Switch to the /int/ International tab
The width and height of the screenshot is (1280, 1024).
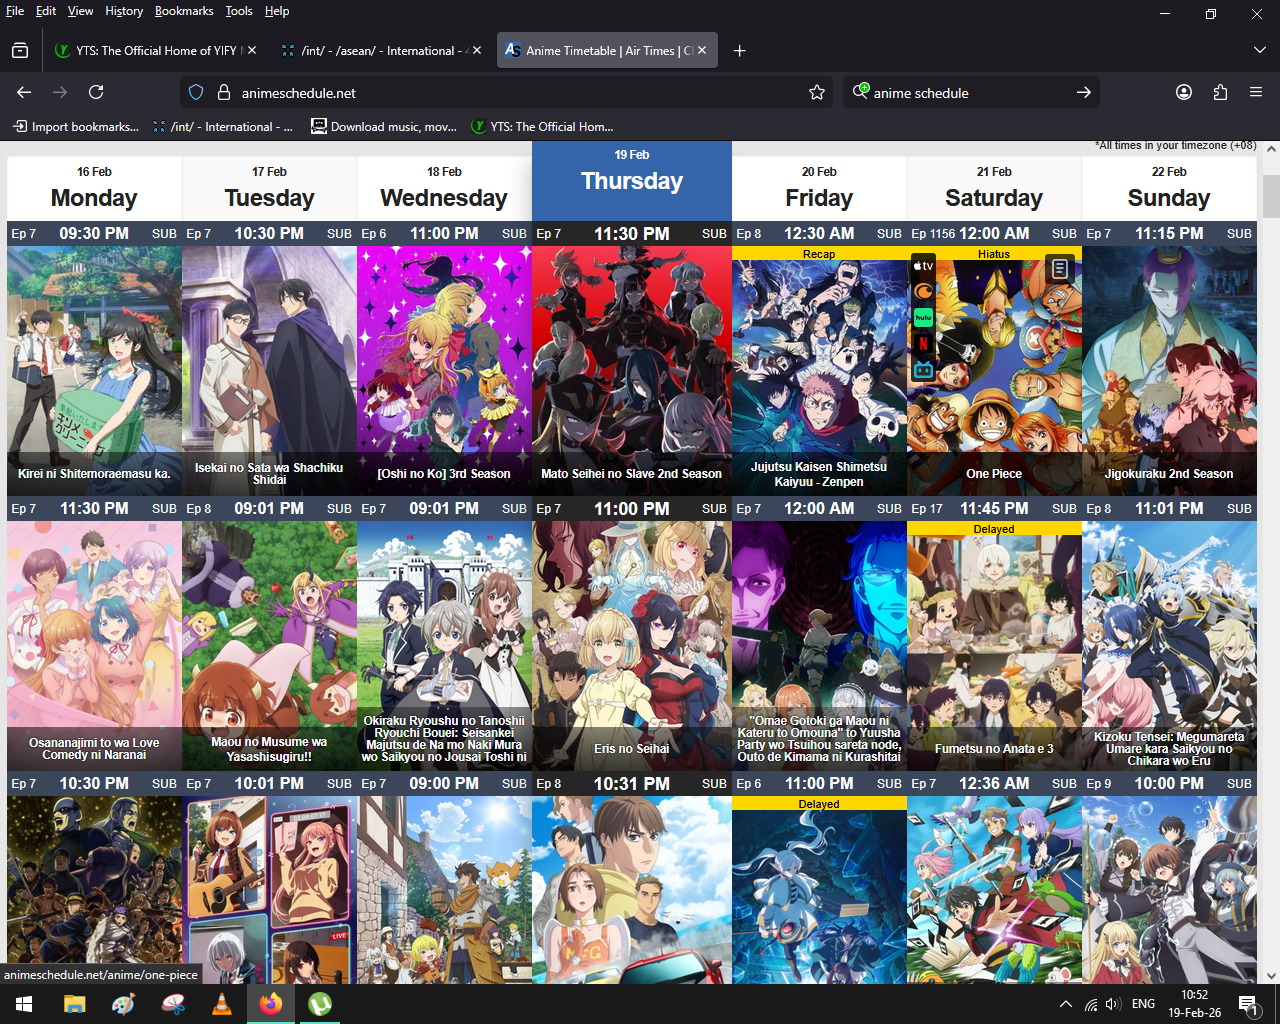click(x=380, y=50)
